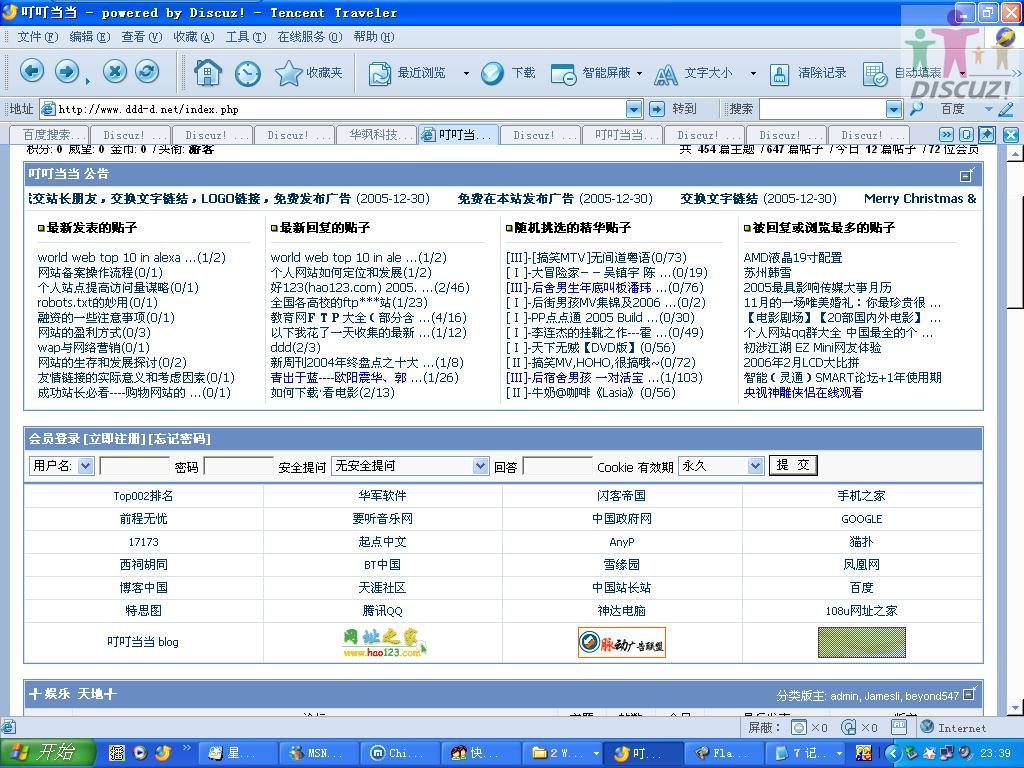Screen dimensions: 1024x768
Task: Open the 天涯社区 friend link
Action: click(x=382, y=587)
